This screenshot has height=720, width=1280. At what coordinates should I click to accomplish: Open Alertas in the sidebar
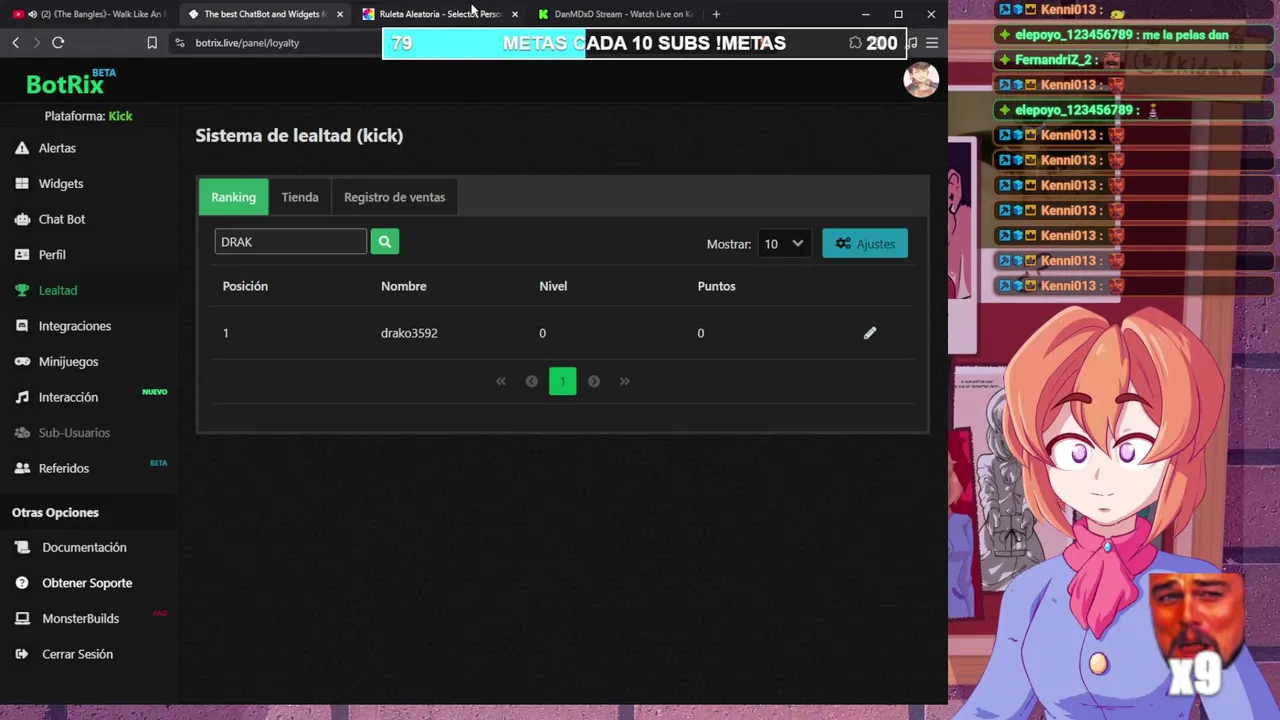pyautogui.click(x=57, y=148)
